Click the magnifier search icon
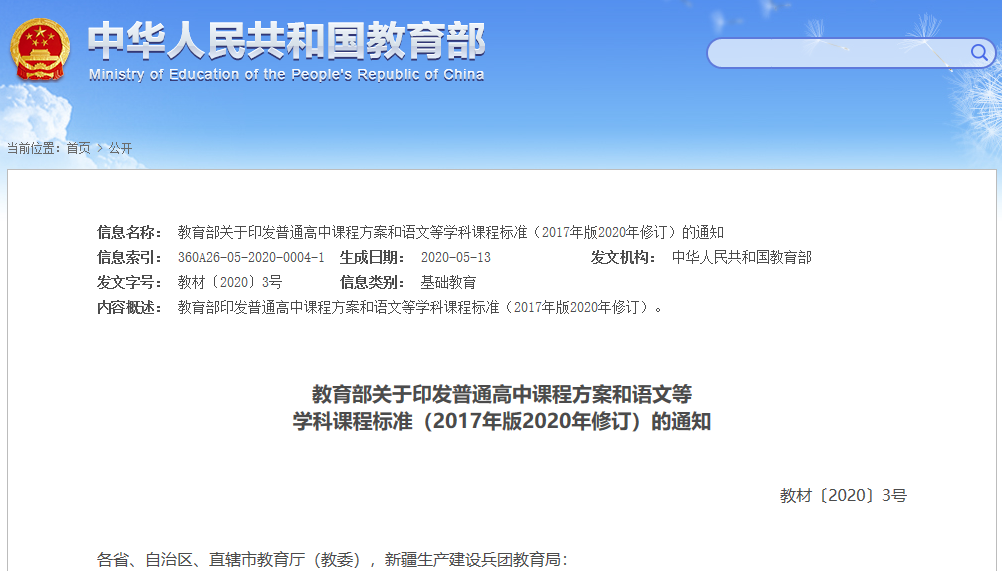Viewport: 1002px width, 571px height. tap(978, 53)
